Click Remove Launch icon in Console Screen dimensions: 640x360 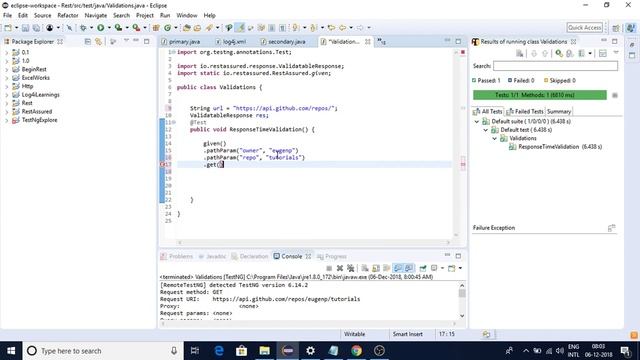coord(340,268)
